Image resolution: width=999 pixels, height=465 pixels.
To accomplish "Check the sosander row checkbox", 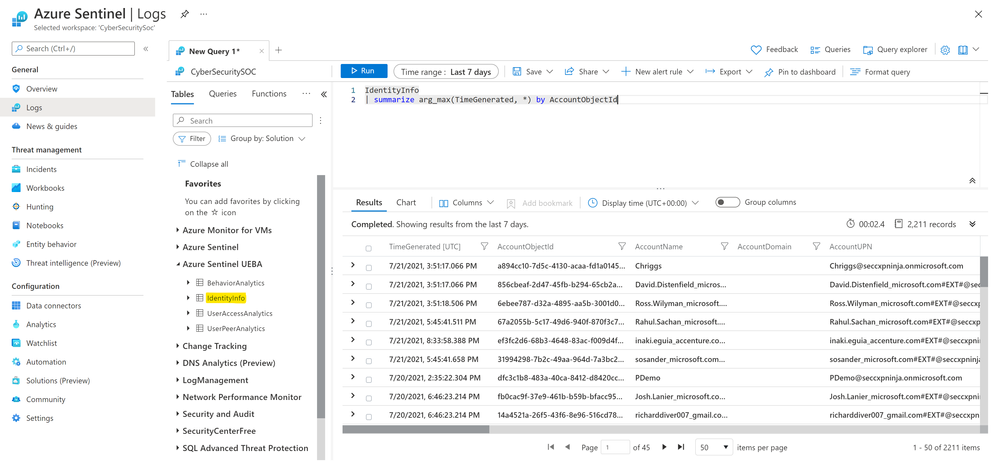I will tap(368, 361).
